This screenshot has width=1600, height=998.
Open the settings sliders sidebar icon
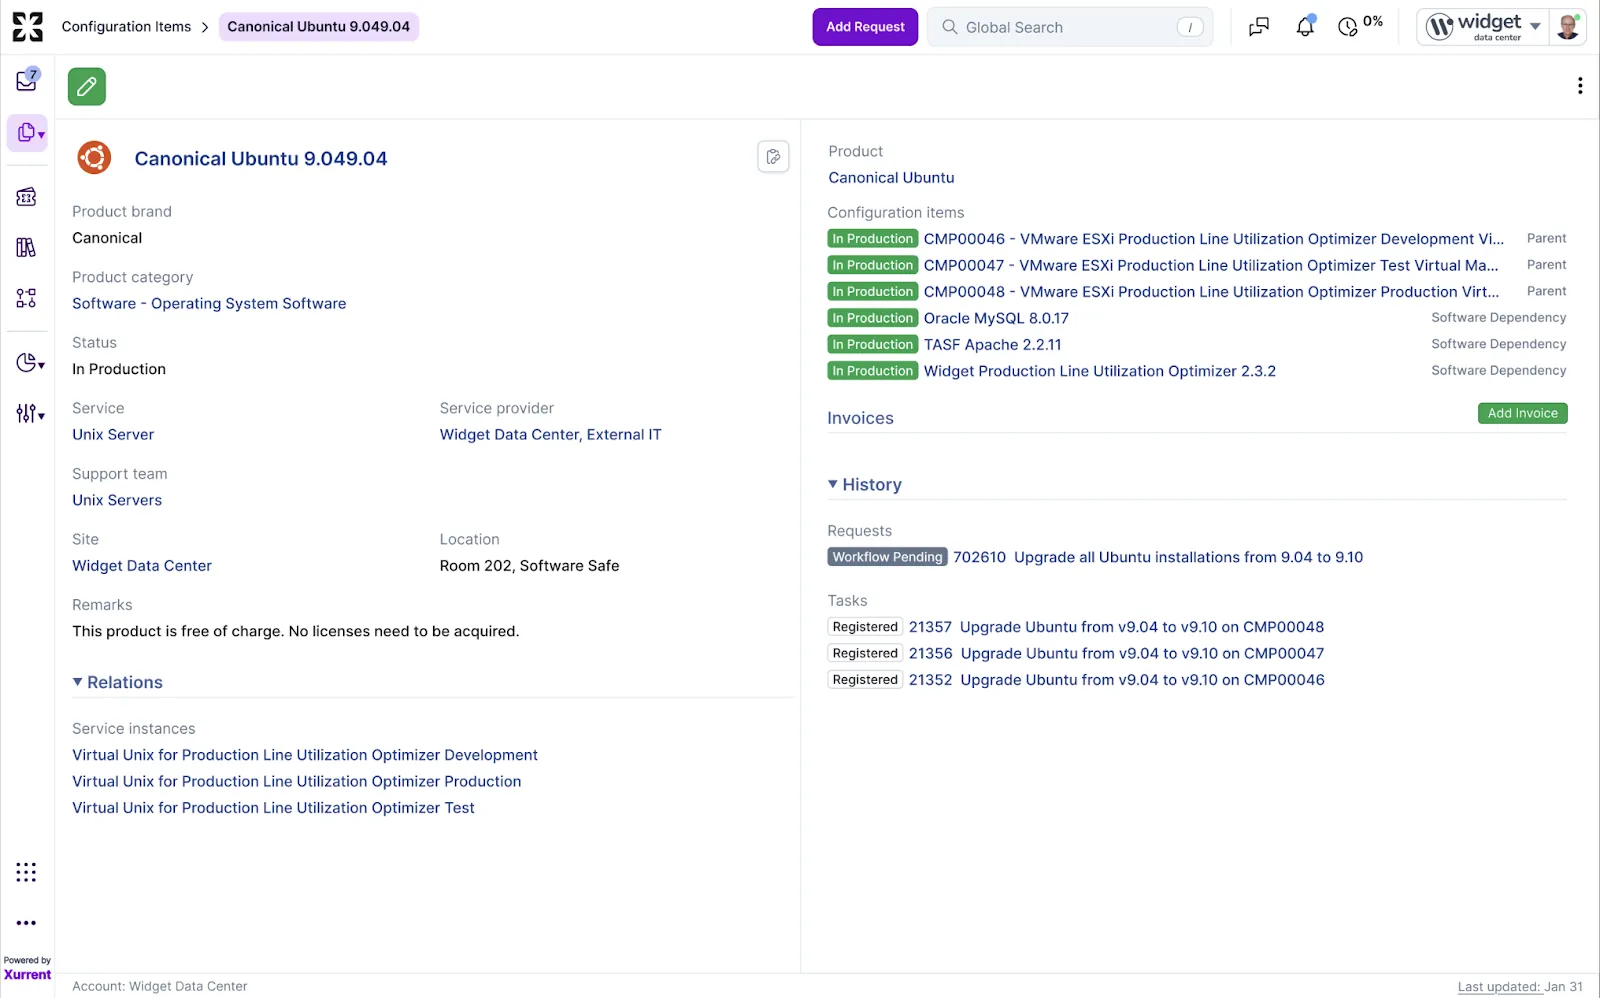pos(30,413)
